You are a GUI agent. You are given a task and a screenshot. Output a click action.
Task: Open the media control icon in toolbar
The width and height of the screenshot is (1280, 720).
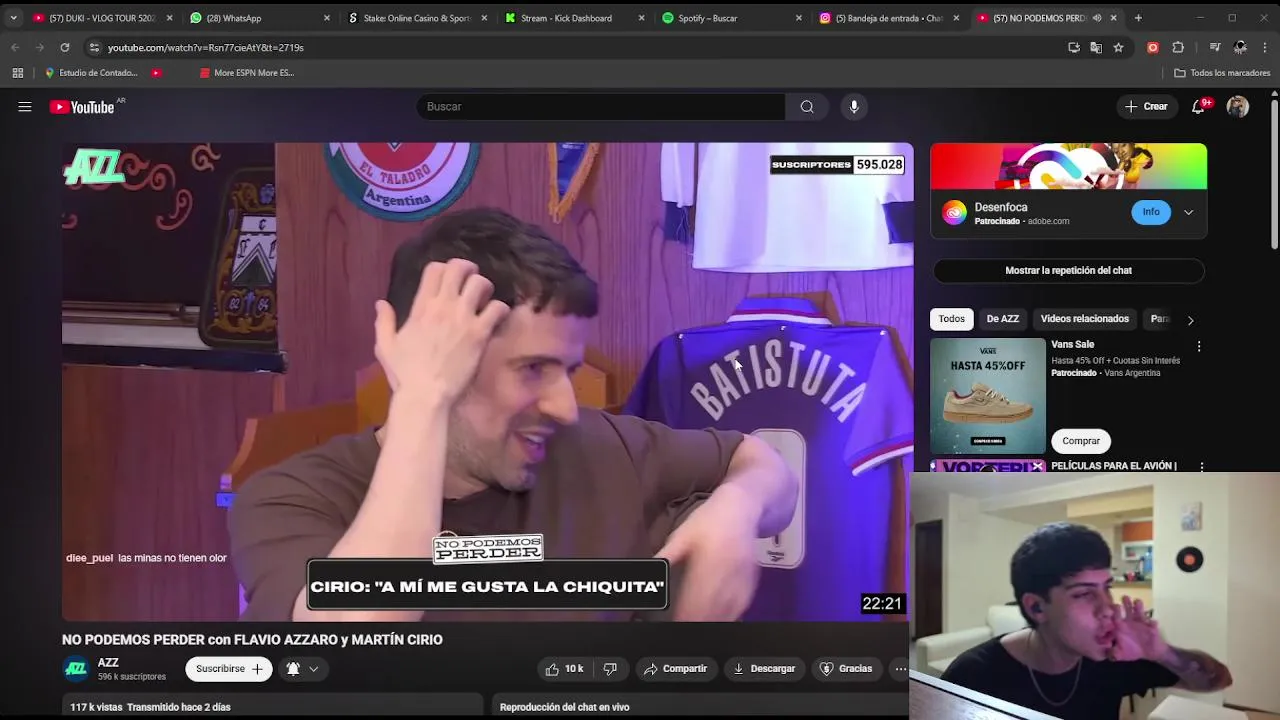pos(1214,47)
